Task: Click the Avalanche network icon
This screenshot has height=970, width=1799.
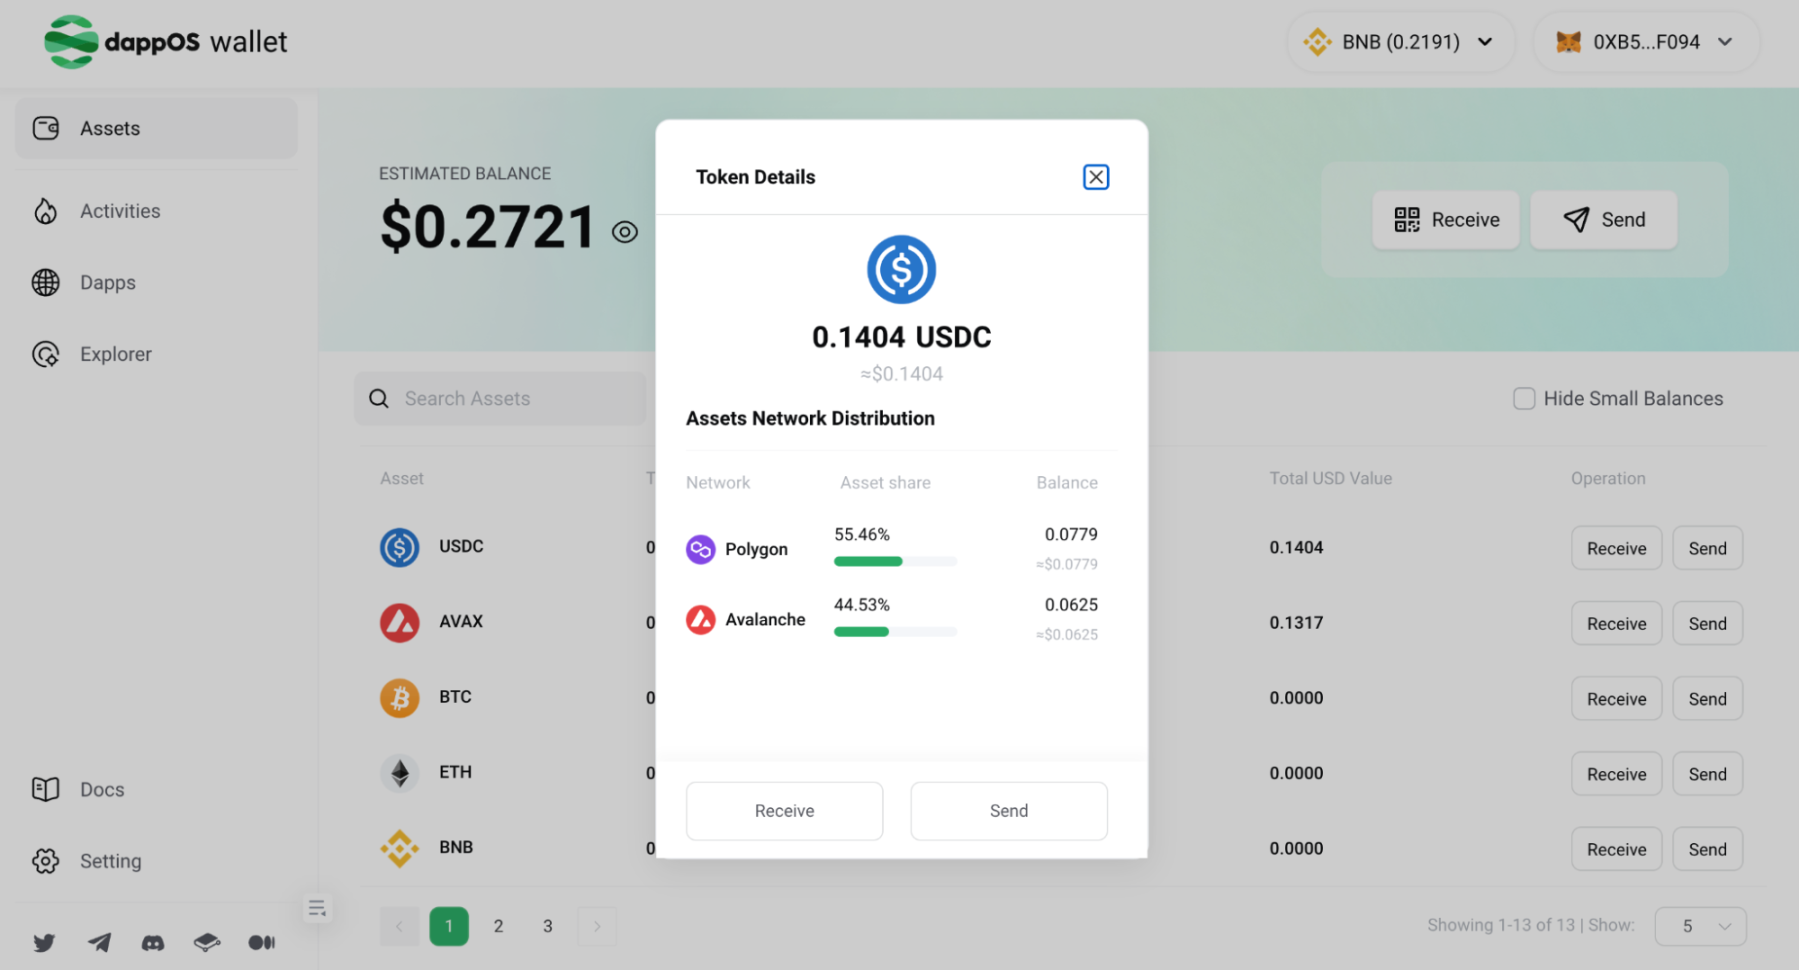Action: [701, 620]
